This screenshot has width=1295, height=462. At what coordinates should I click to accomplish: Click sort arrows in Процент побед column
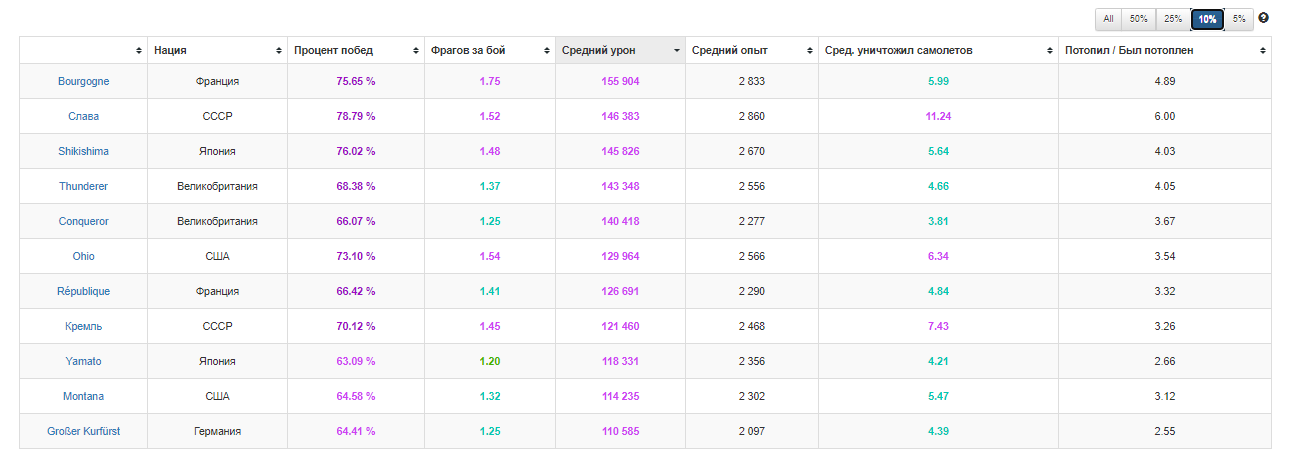(415, 50)
